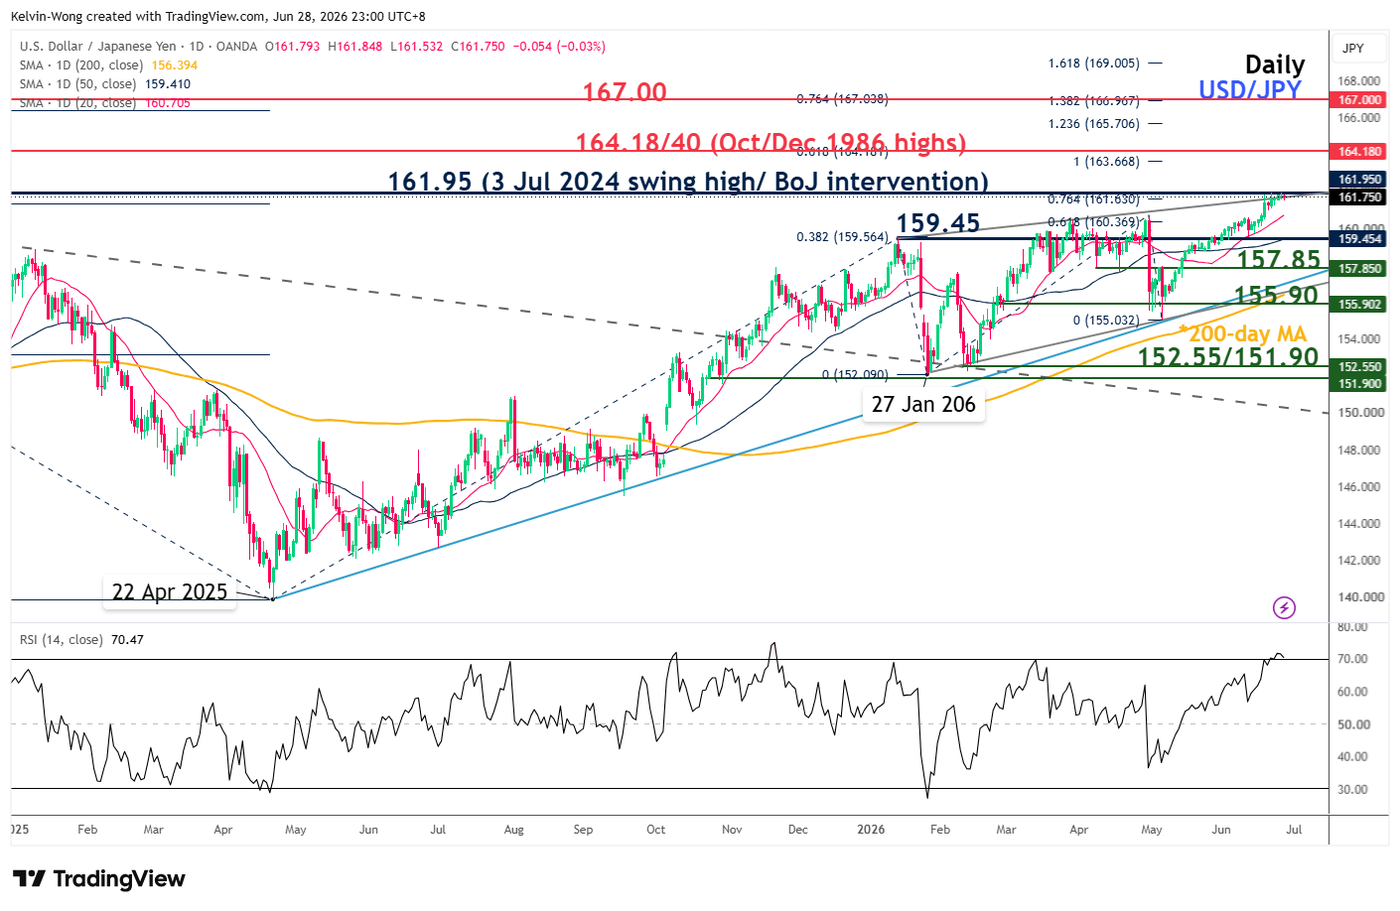This screenshot has height=911, width=1400.
Task: Click the 27 Jan 206 callout label
Action: point(923,405)
